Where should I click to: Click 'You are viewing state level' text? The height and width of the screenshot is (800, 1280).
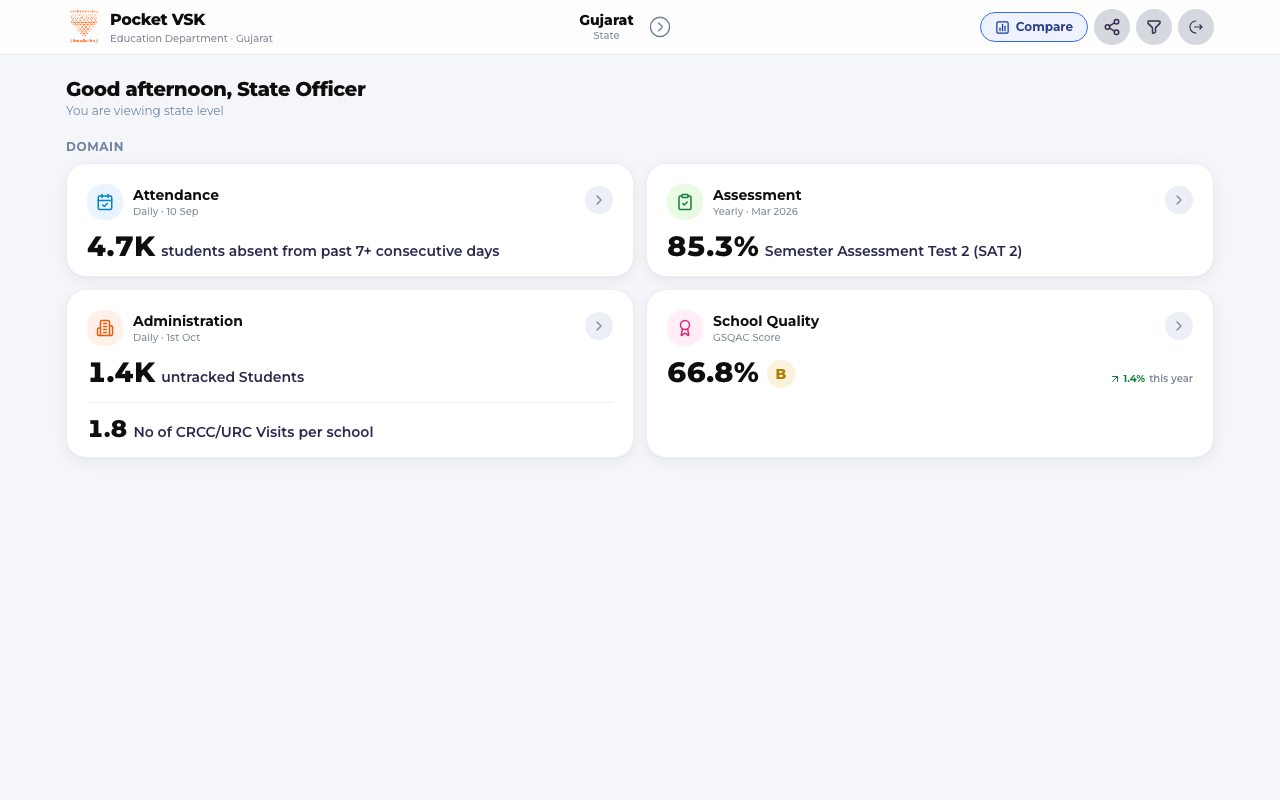145,111
